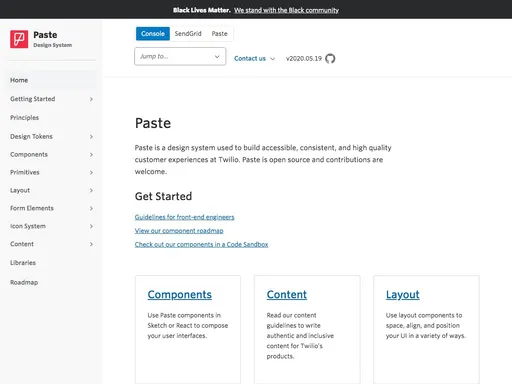Screen dimensions: 512x384
Task: Click the Paste logo icon
Action: click(x=19, y=39)
